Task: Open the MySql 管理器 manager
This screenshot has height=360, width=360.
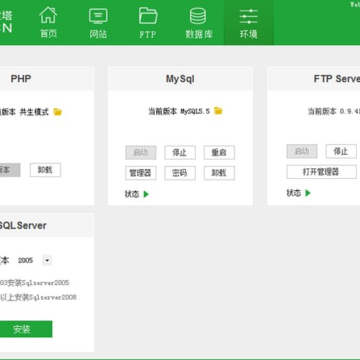Action: (140, 173)
